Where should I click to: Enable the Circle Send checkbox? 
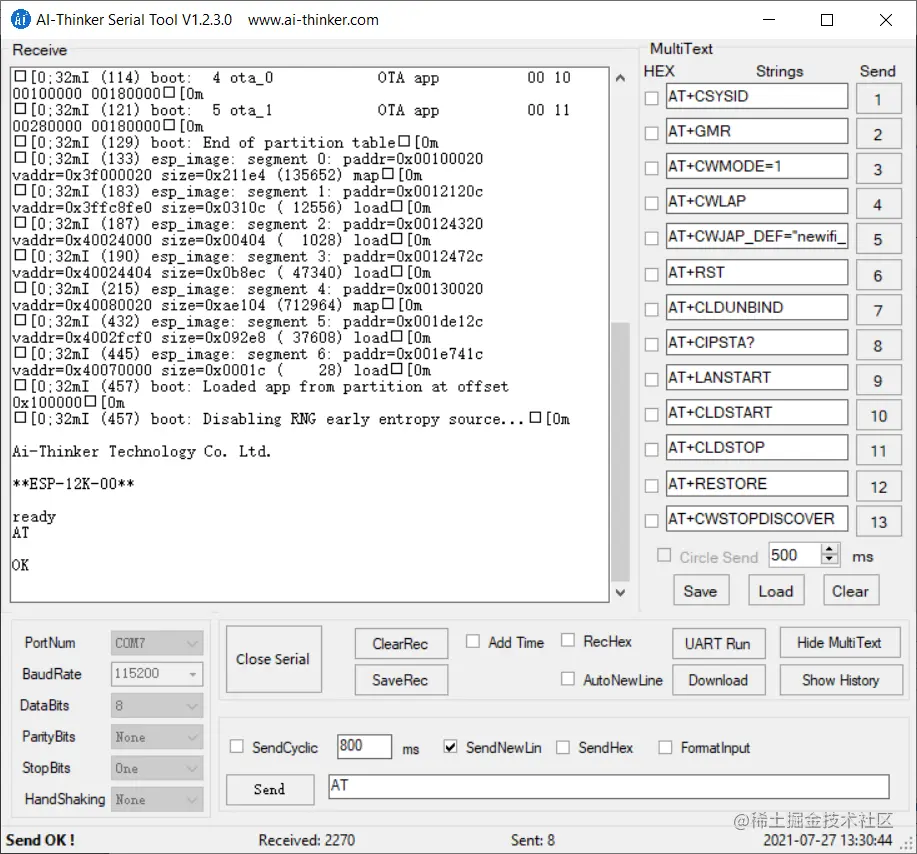[664, 555]
